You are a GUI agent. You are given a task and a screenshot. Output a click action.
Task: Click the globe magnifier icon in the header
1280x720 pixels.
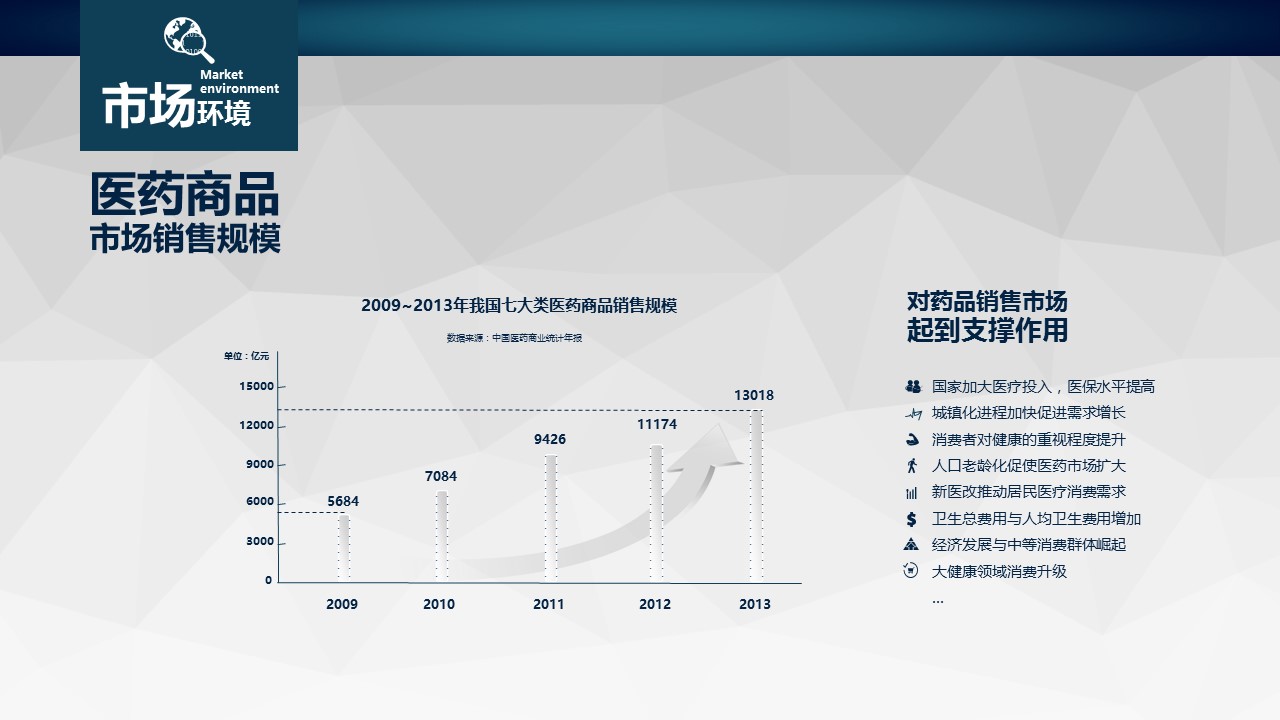coord(188,40)
